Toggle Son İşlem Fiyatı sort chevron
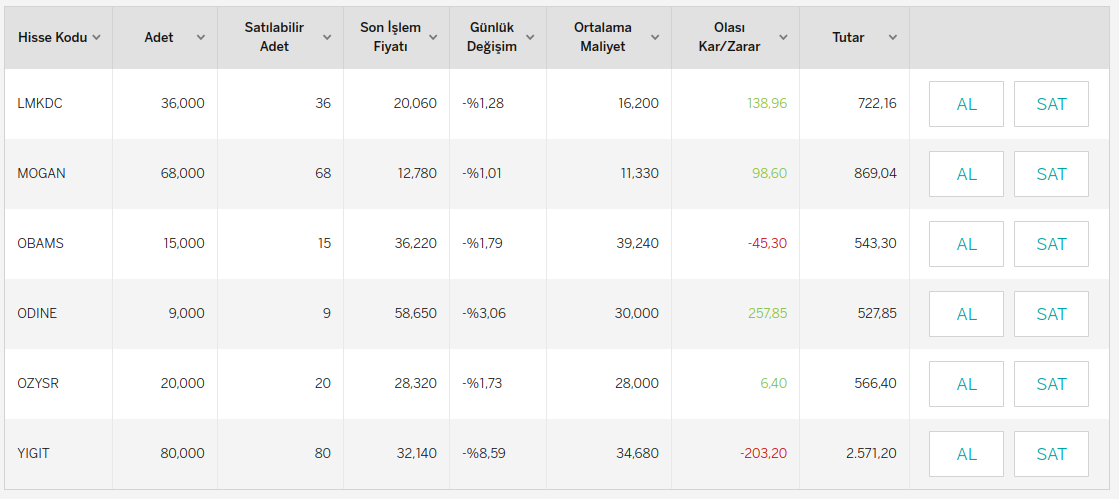The height and width of the screenshot is (499, 1119). [x=433, y=38]
